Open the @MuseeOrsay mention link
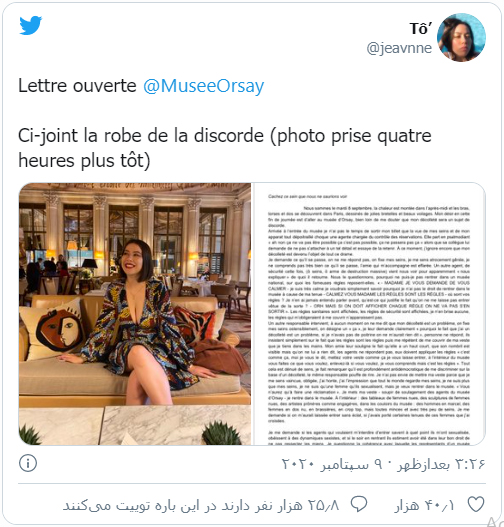Image resolution: width=504 pixels, height=527 pixels. point(204,86)
